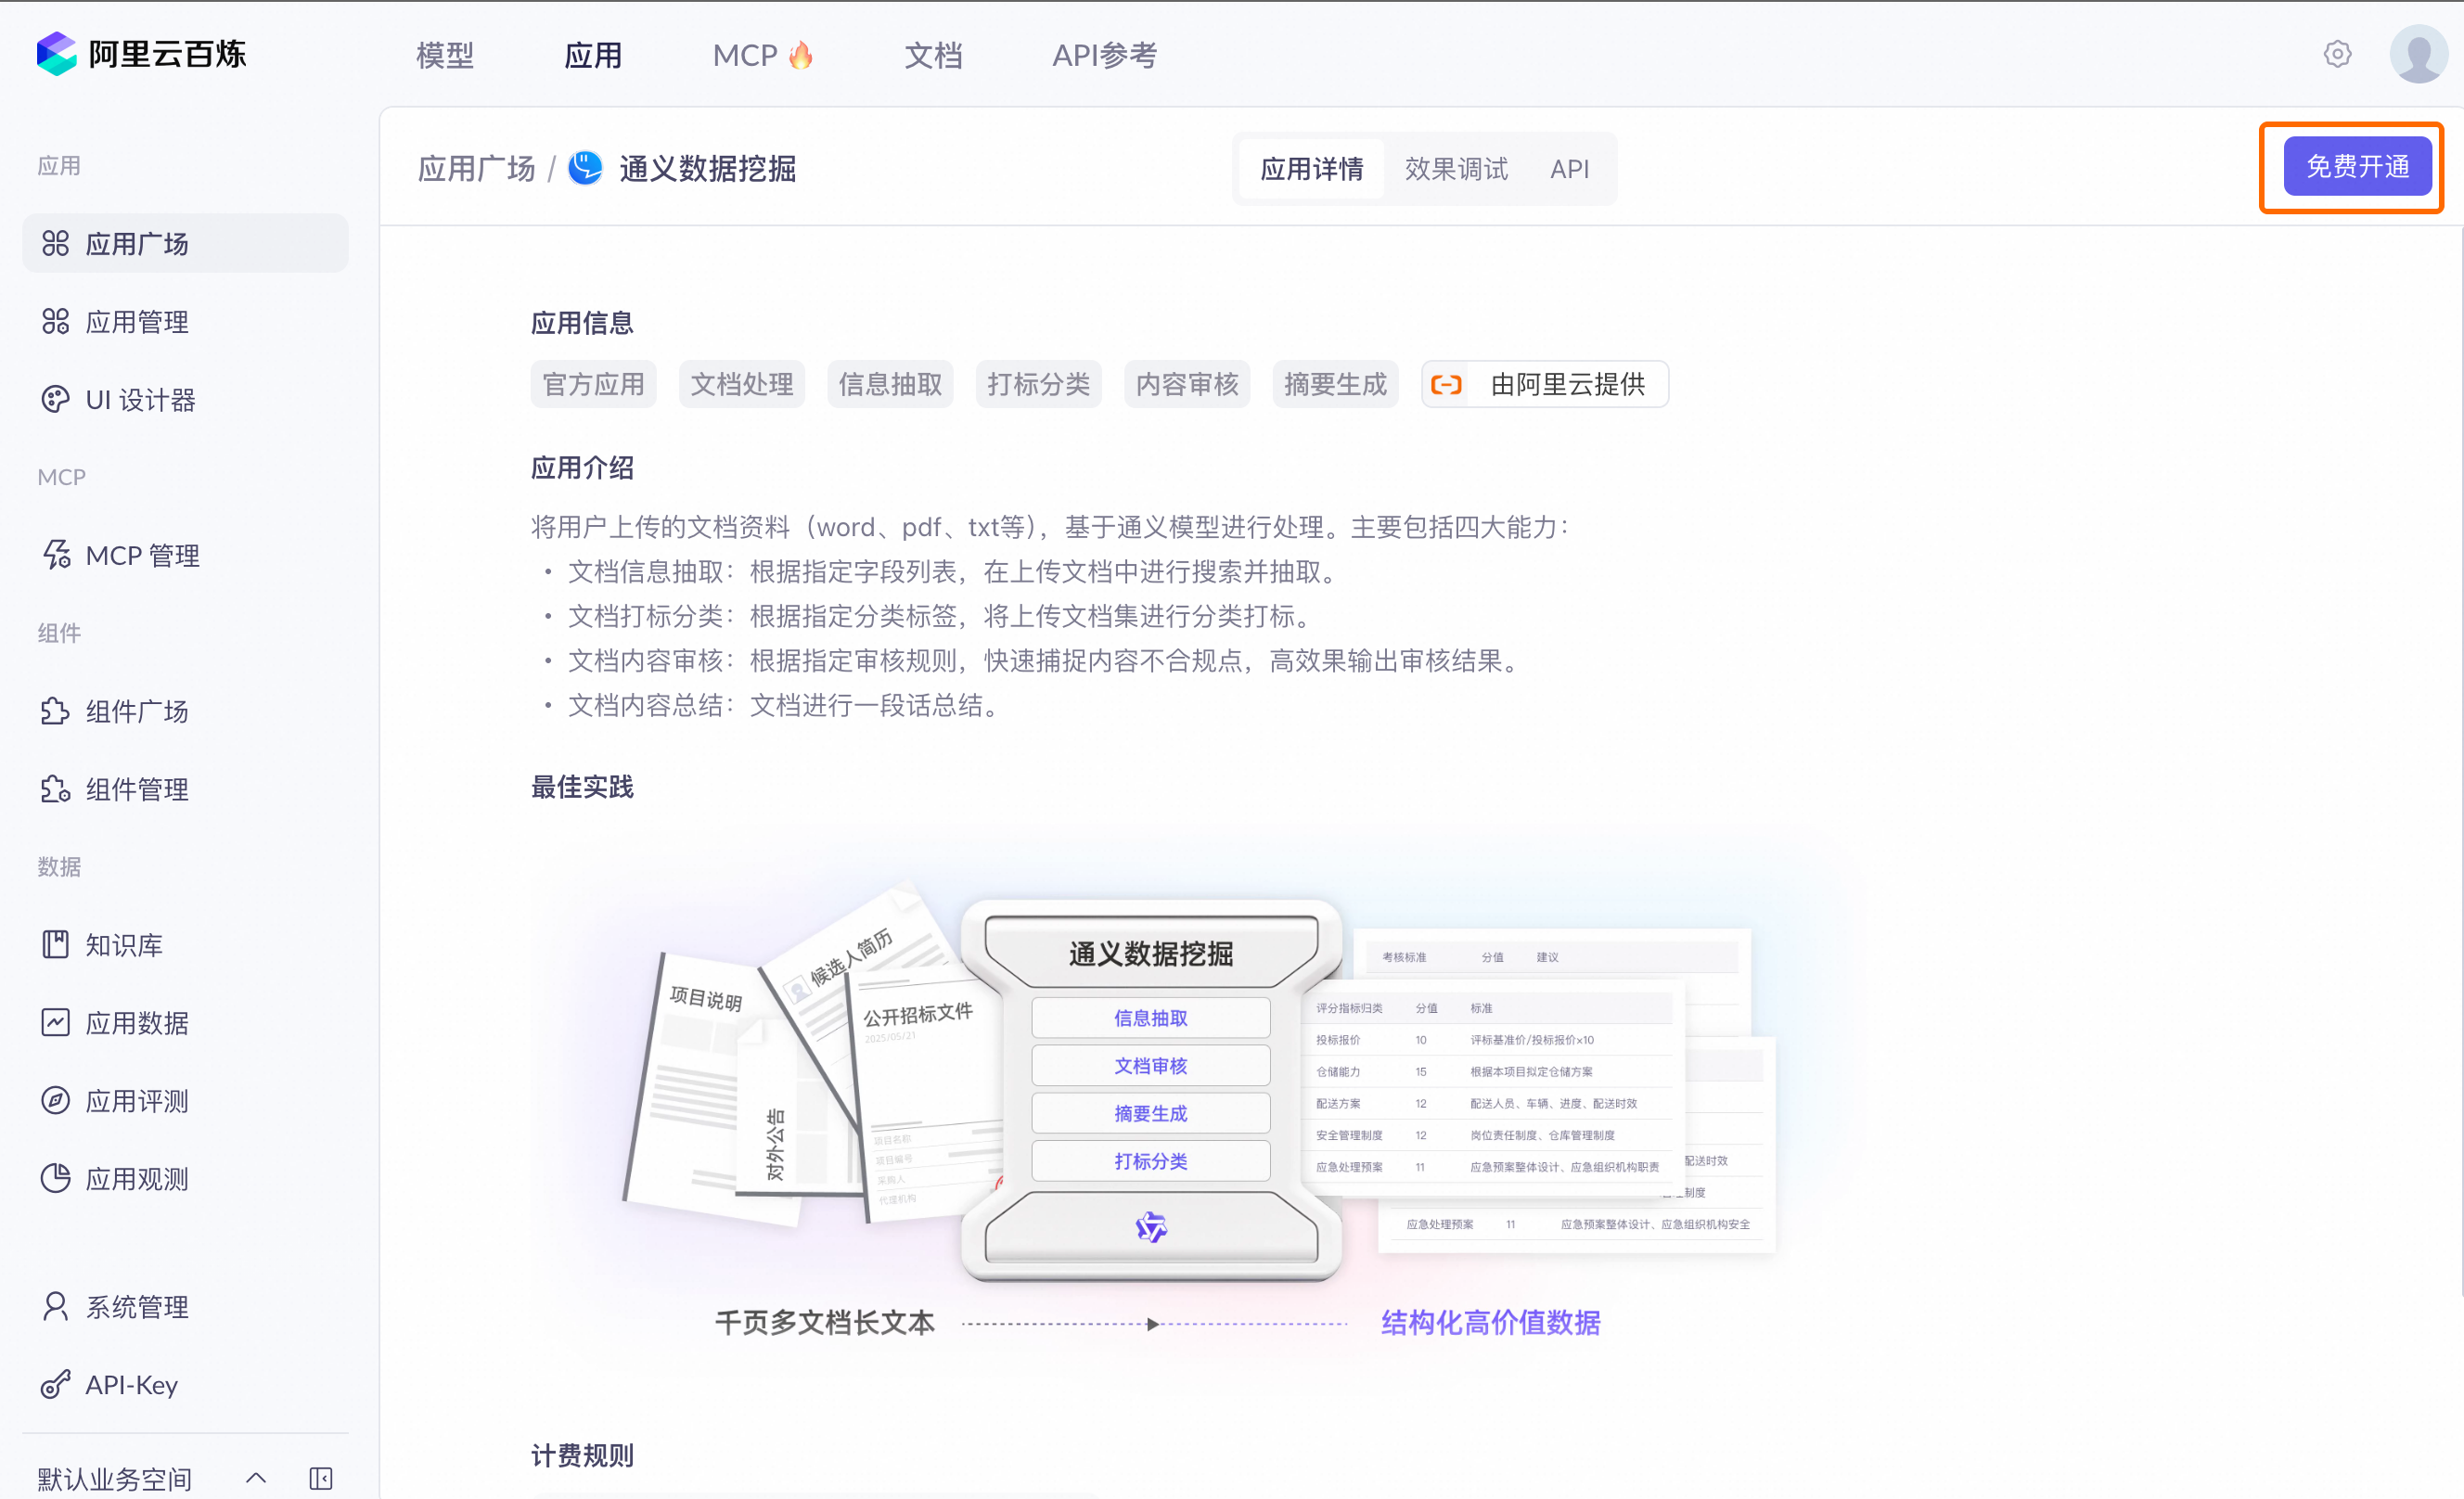Open the MCP top menu
Screen dimensions: 2464x1499
[763, 55]
